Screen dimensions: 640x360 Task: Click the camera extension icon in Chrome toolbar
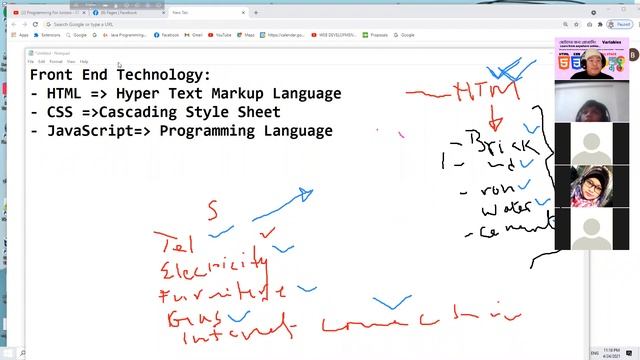pyautogui.click(x=589, y=24)
